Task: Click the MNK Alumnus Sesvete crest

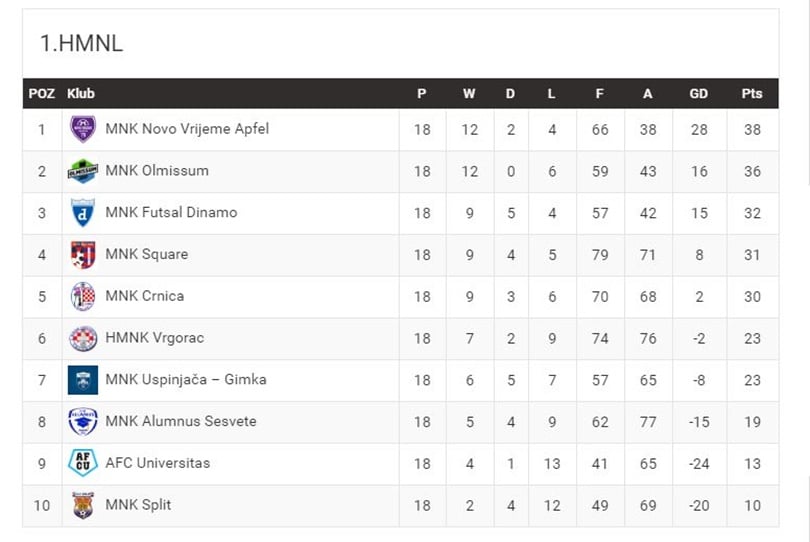Action: [x=83, y=422]
